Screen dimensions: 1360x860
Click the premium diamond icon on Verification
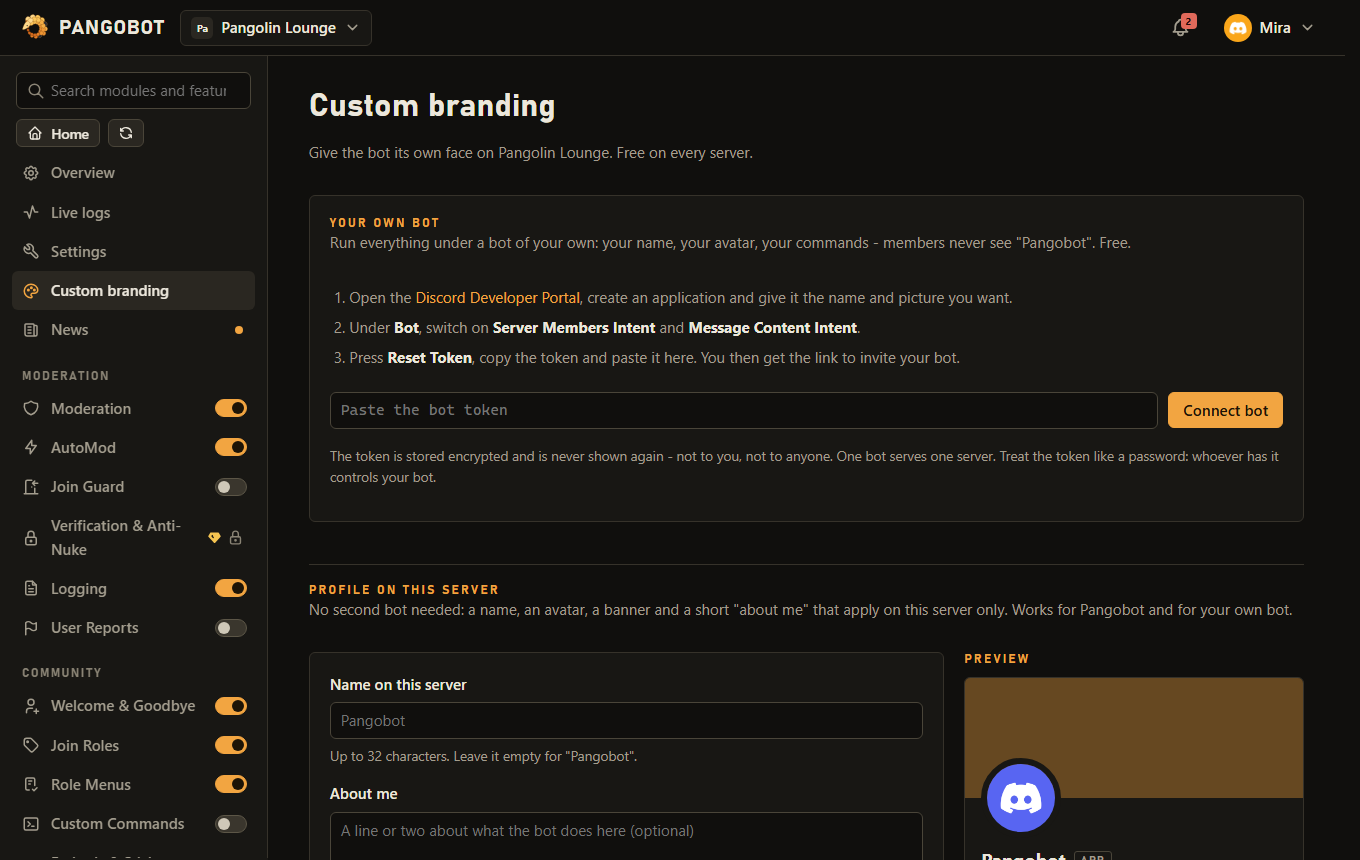pos(214,538)
